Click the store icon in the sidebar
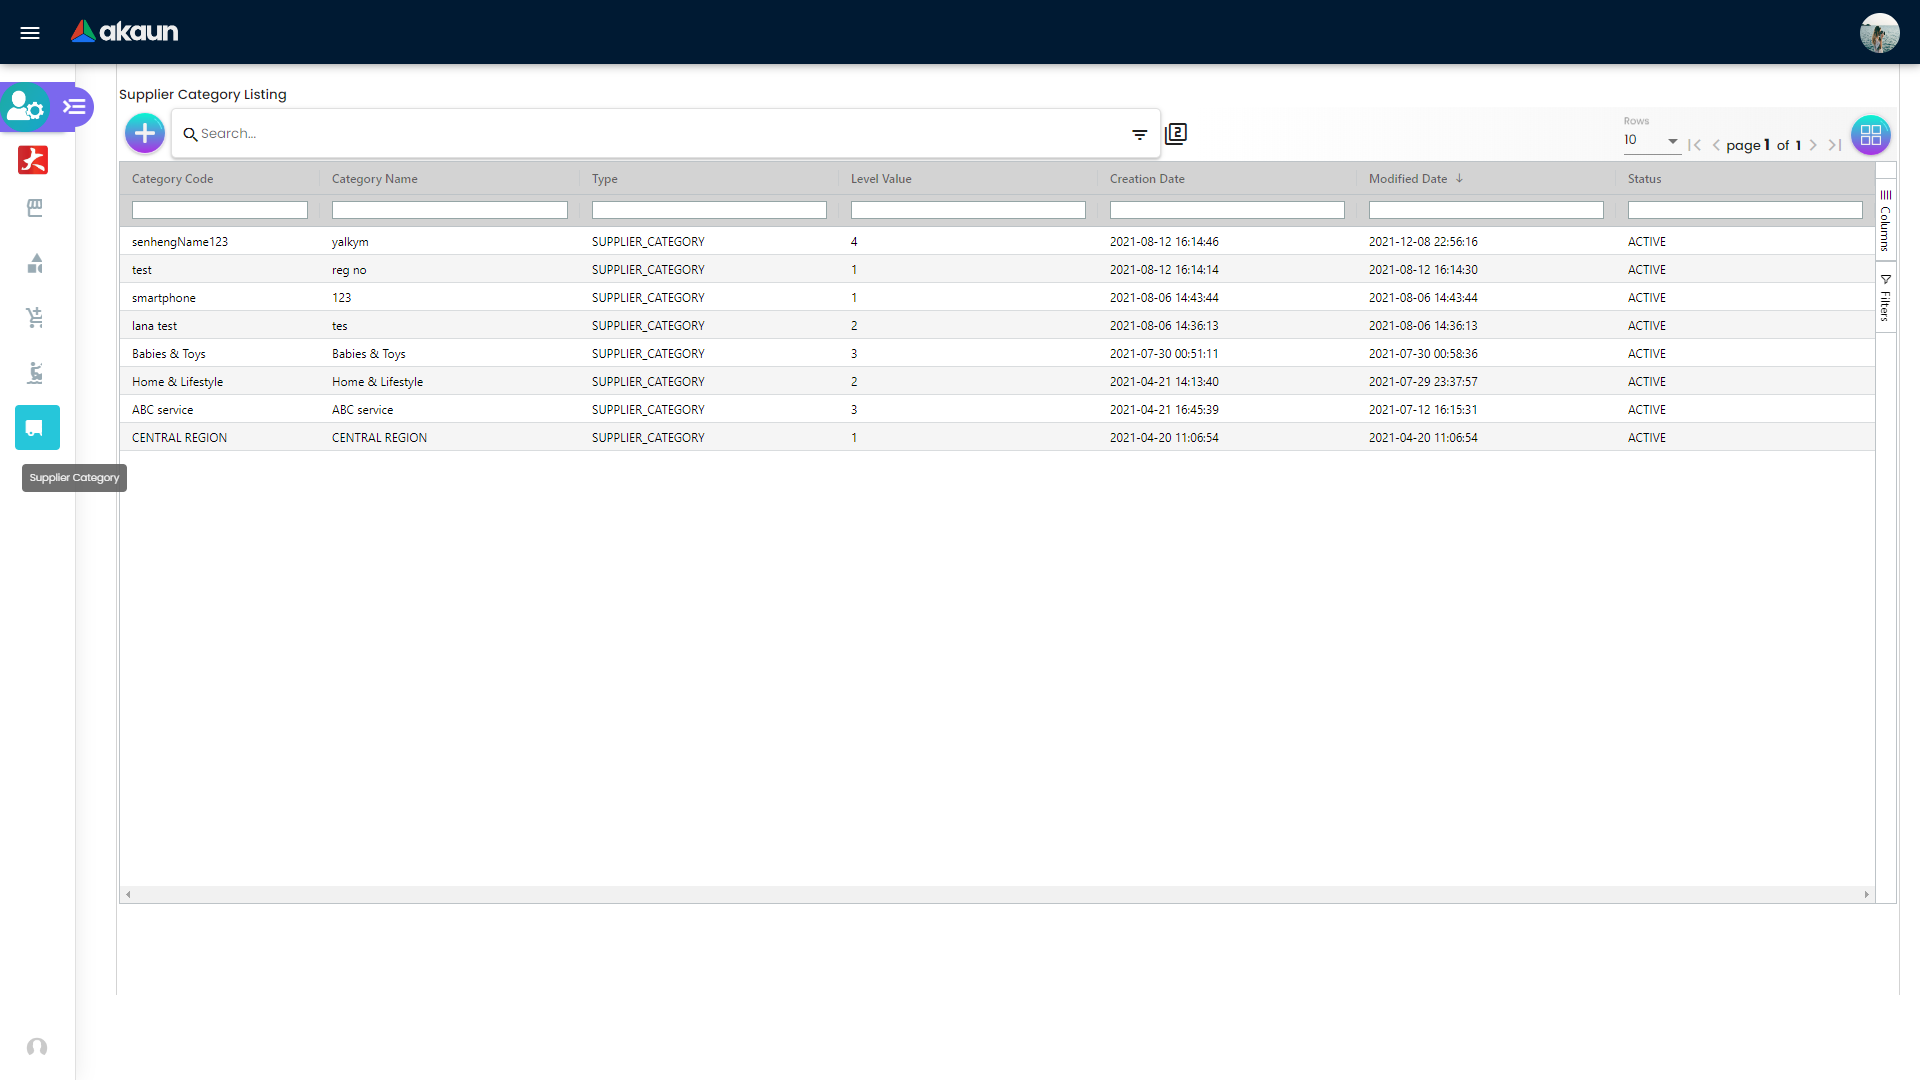Image resolution: width=1920 pixels, height=1080 pixels. pyautogui.click(x=36, y=208)
